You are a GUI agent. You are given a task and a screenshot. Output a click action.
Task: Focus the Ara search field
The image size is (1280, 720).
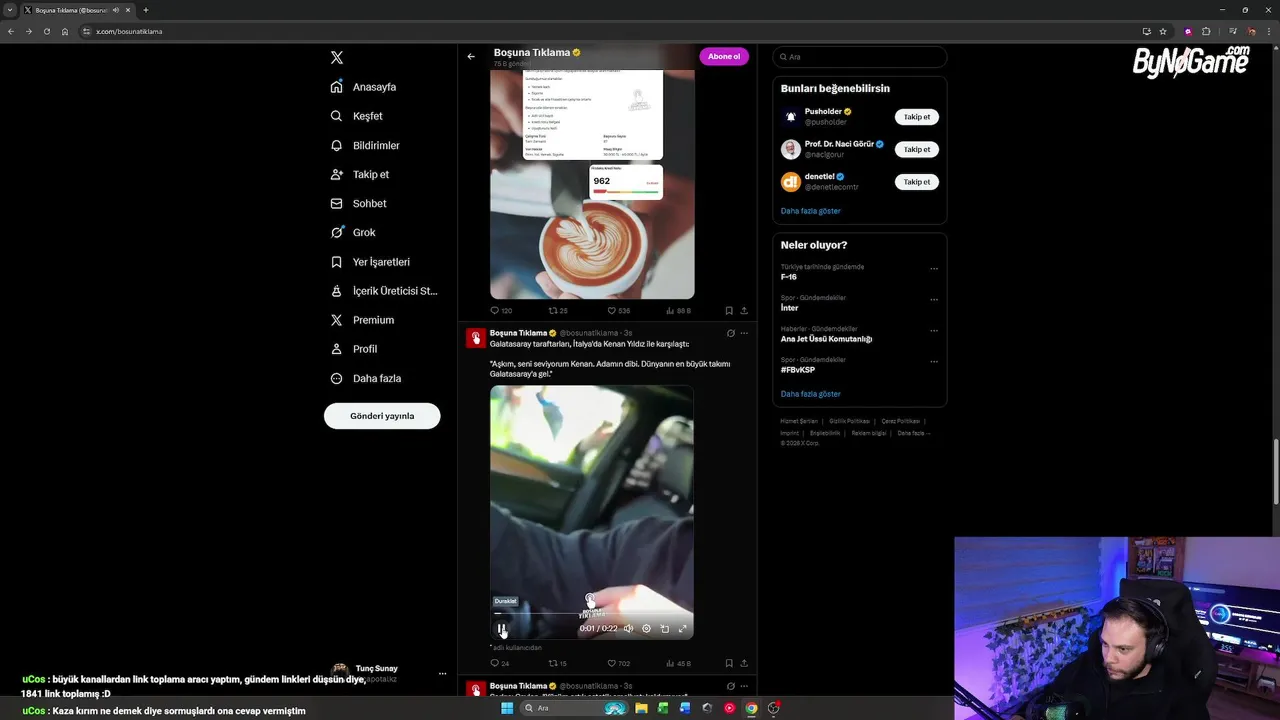(860, 57)
